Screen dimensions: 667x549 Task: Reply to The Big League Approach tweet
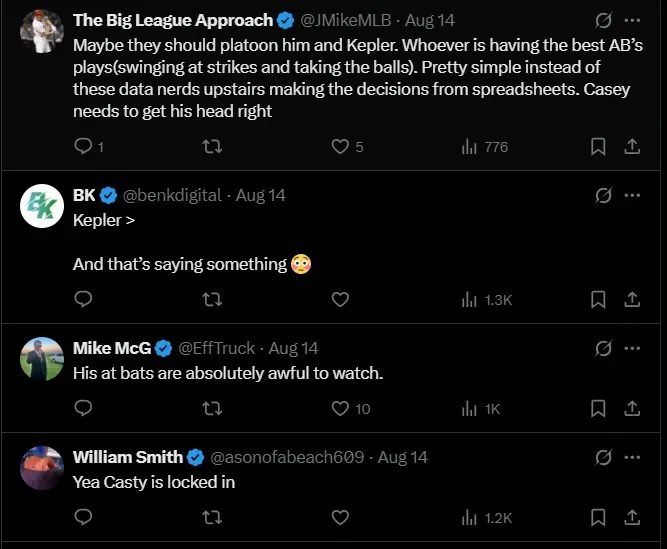click(84, 147)
